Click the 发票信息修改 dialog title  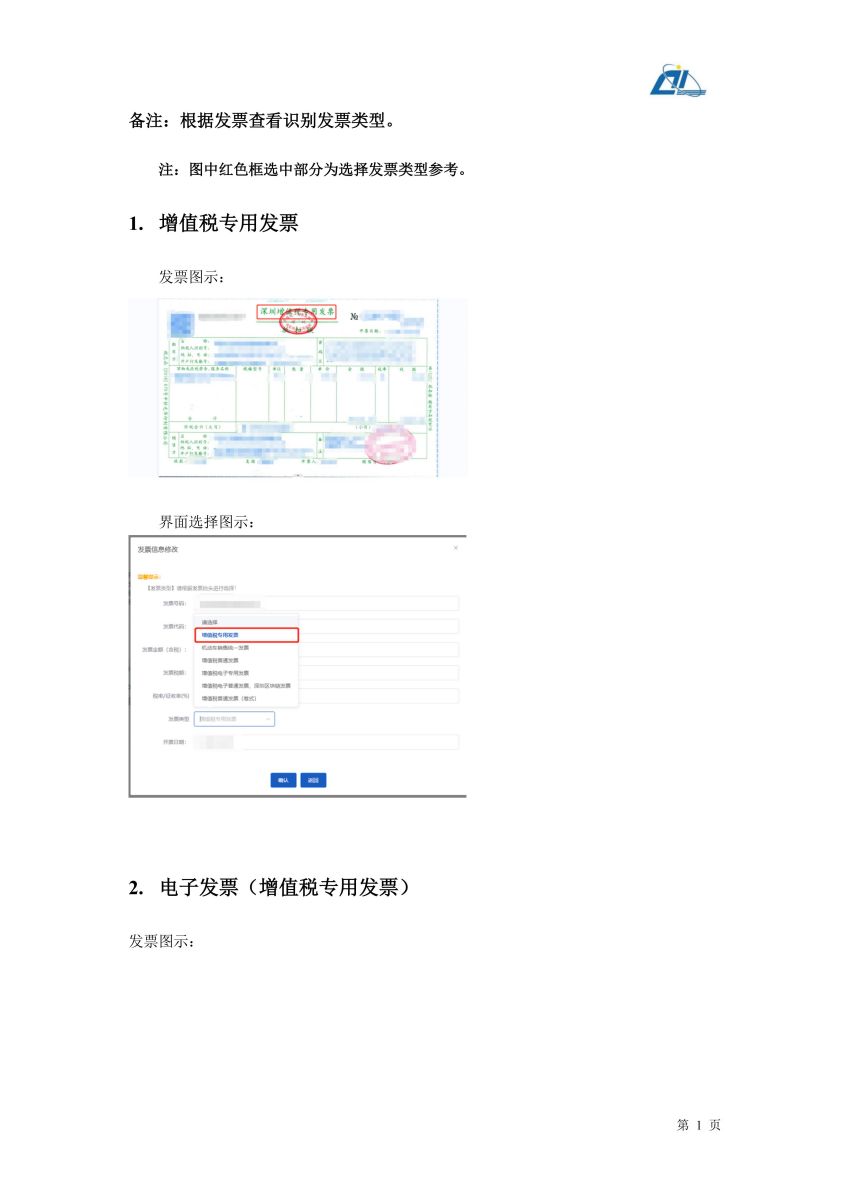pos(158,549)
